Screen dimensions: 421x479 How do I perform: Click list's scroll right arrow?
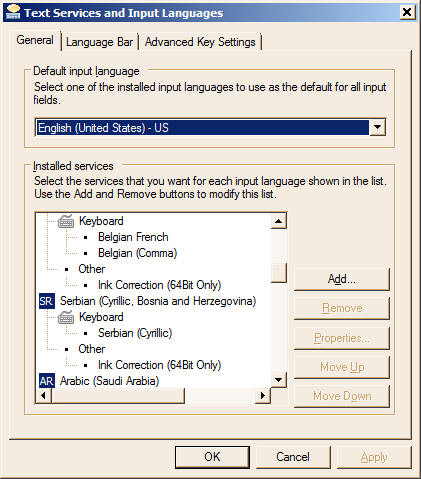pyautogui.click(x=263, y=396)
